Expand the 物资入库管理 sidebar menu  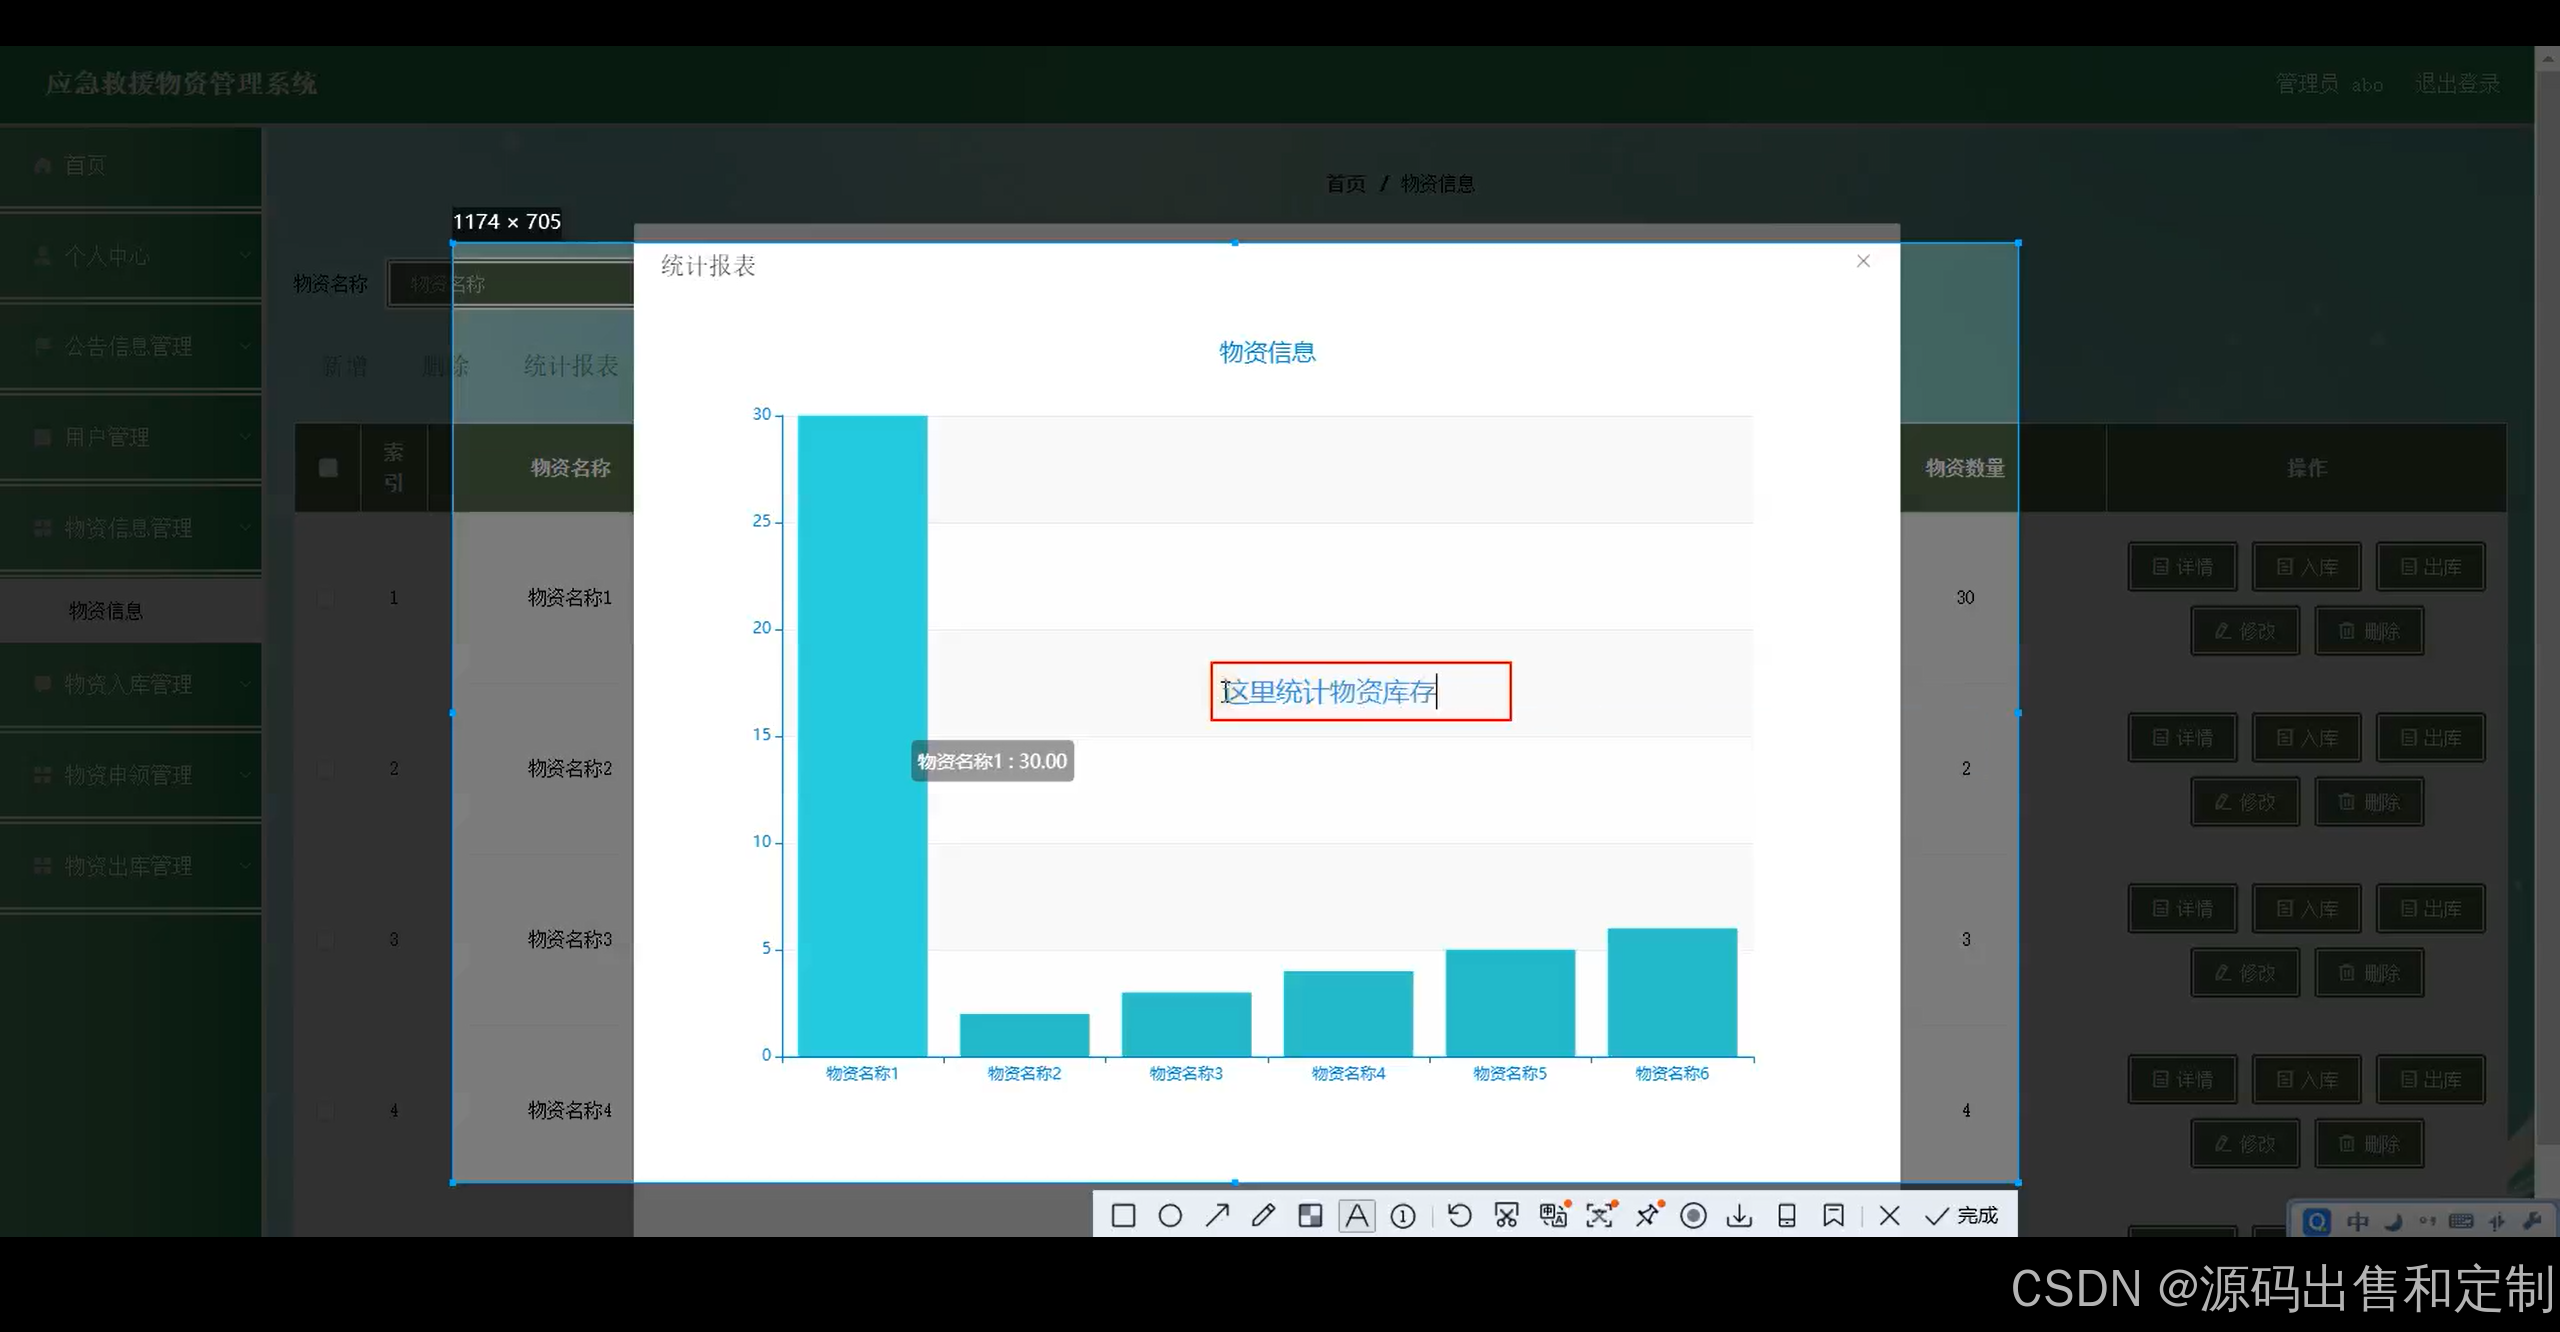click(130, 684)
